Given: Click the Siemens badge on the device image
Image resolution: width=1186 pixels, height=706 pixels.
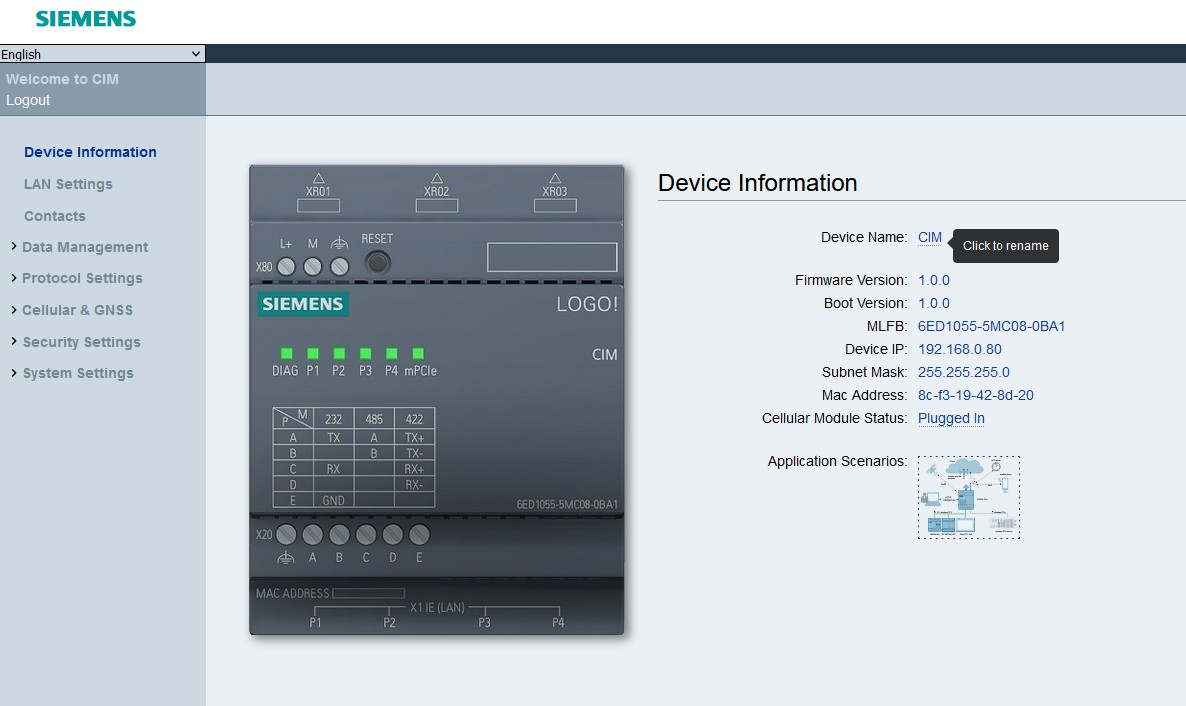Looking at the screenshot, I should tap(303, 304).
